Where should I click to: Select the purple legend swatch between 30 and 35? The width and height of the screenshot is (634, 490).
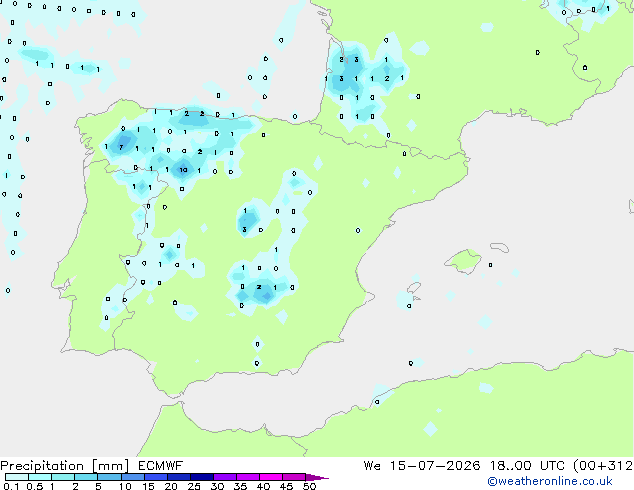click(x=225, y=477)
